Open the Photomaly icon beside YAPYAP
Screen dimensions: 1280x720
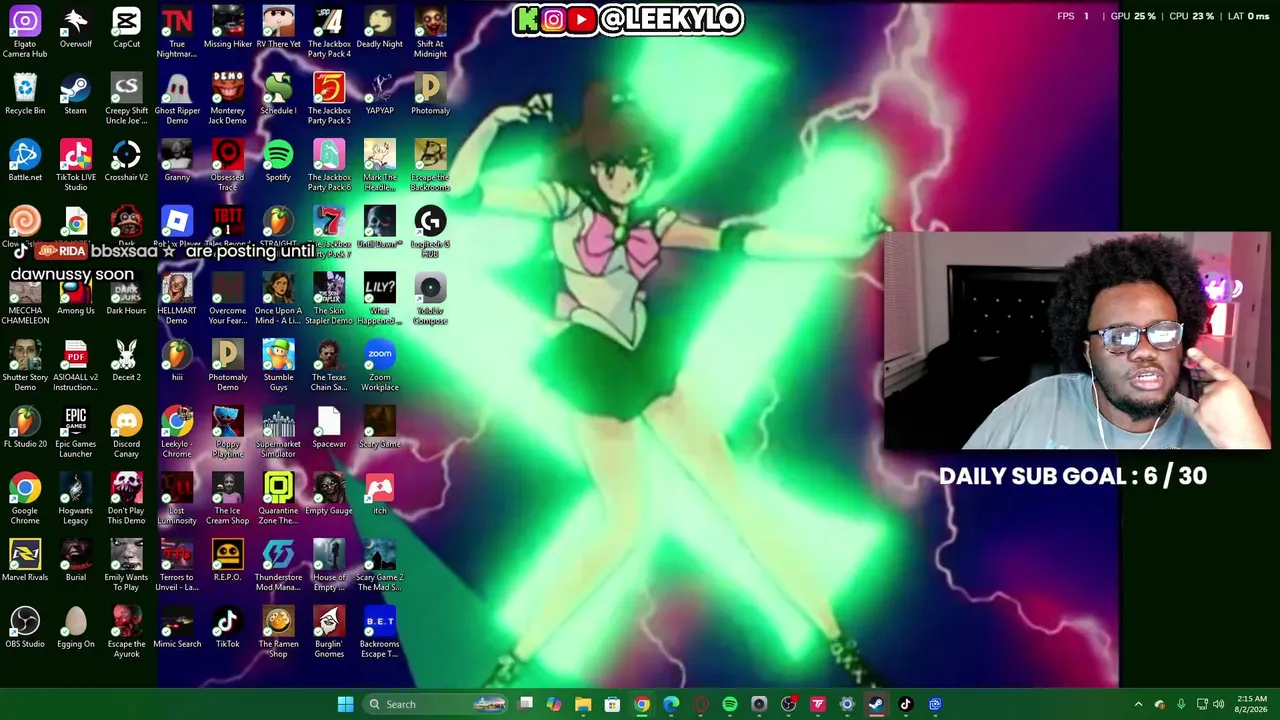click(x=430, y=95)
